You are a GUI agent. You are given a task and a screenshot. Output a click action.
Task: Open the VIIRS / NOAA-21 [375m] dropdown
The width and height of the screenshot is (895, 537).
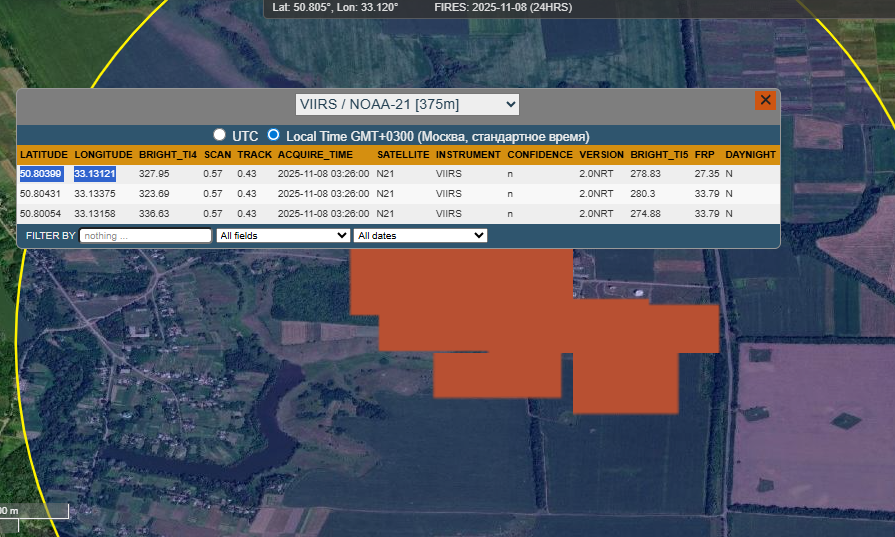(407, 104)
